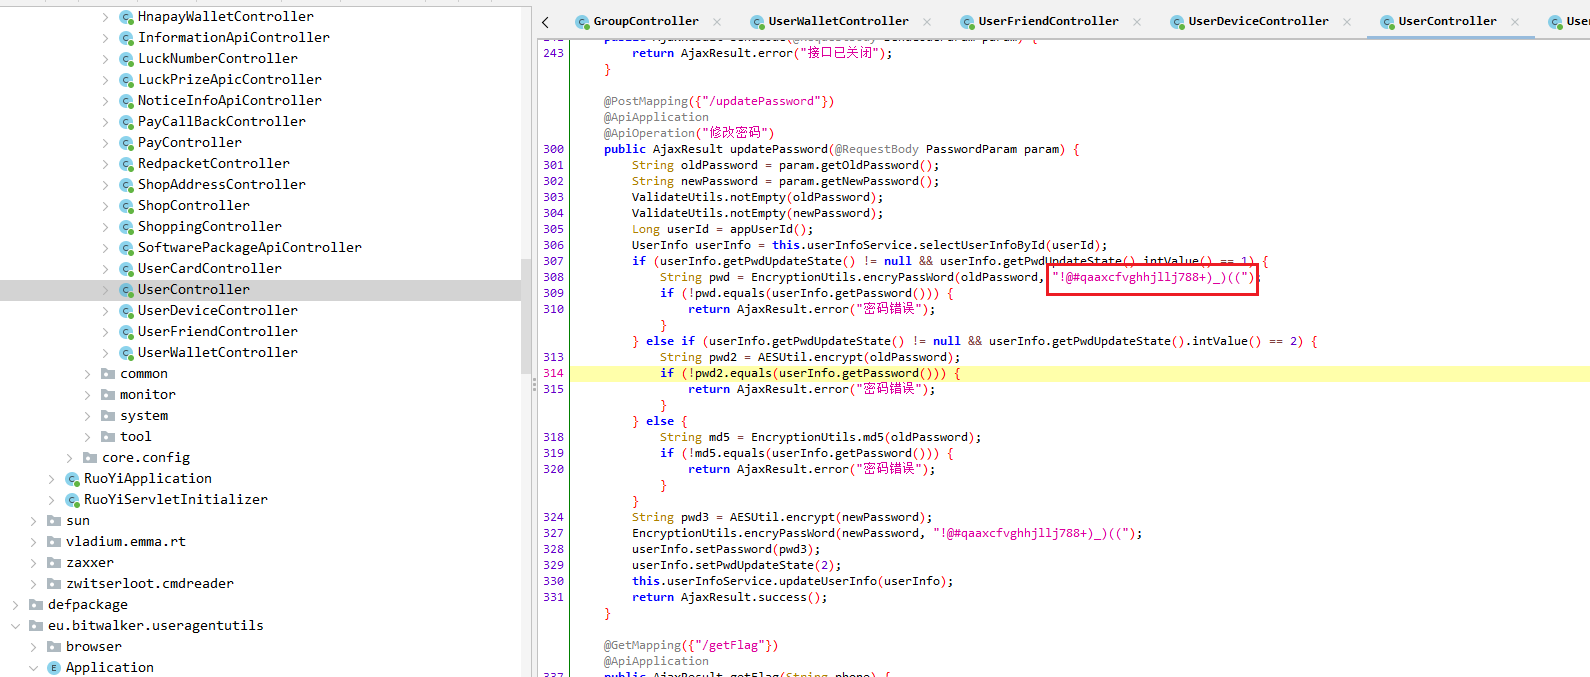Viewport: 1590px width, 677px height.
Task: Click the tree panel vertical scrollbar
Action: pos(526,315)
